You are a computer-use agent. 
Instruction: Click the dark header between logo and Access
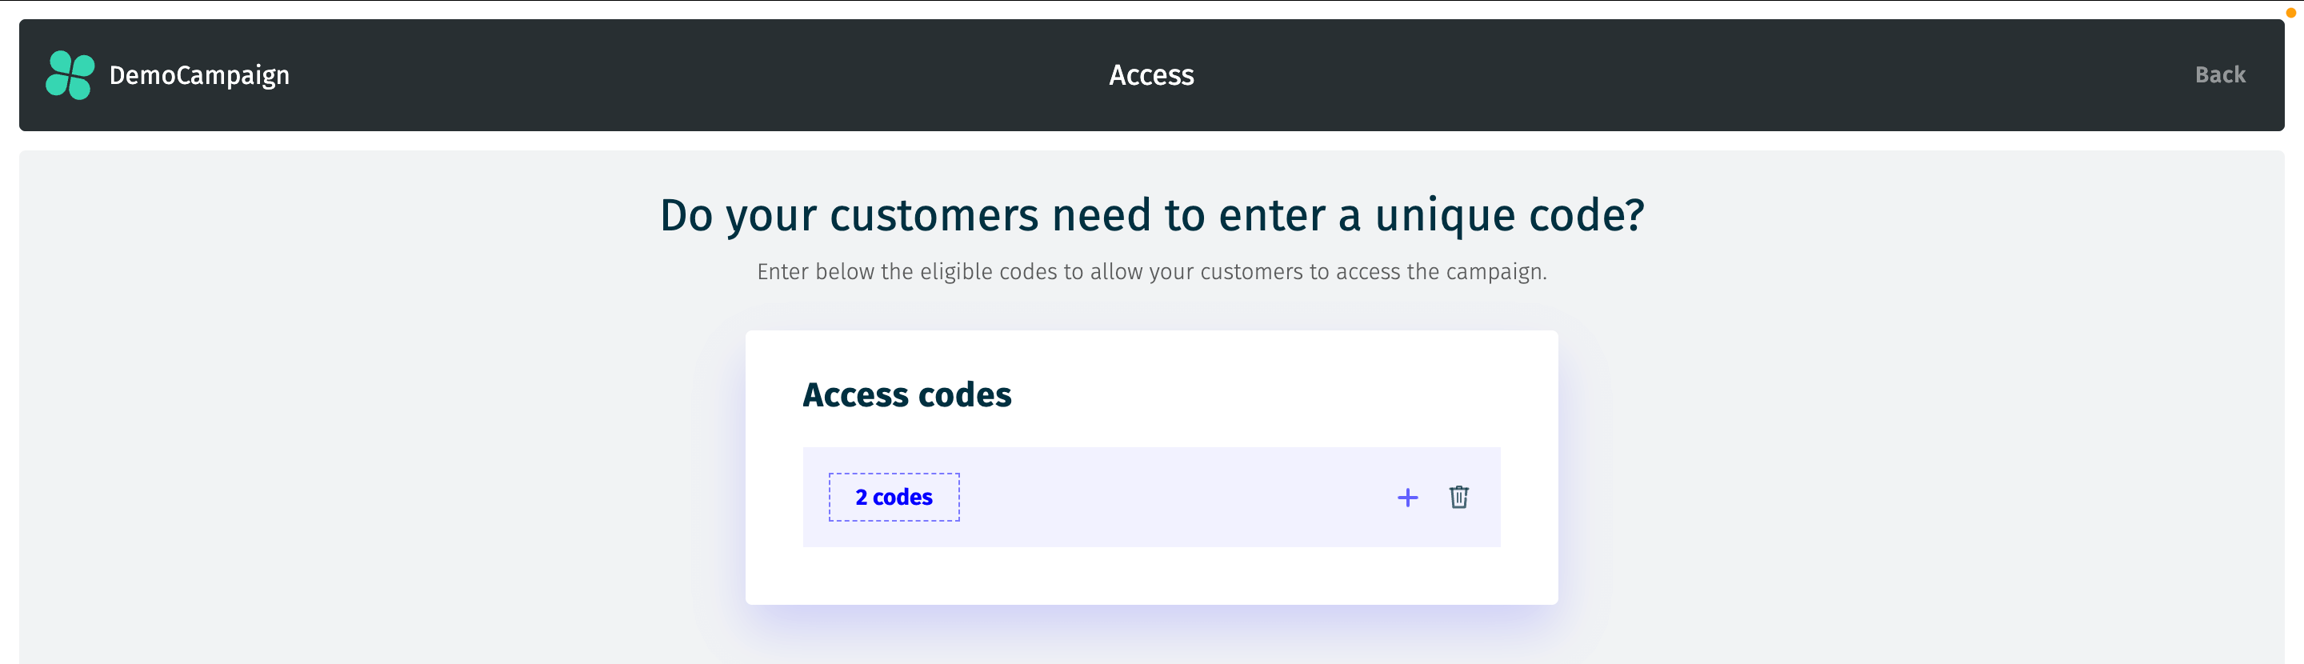[x=700, y=75]
